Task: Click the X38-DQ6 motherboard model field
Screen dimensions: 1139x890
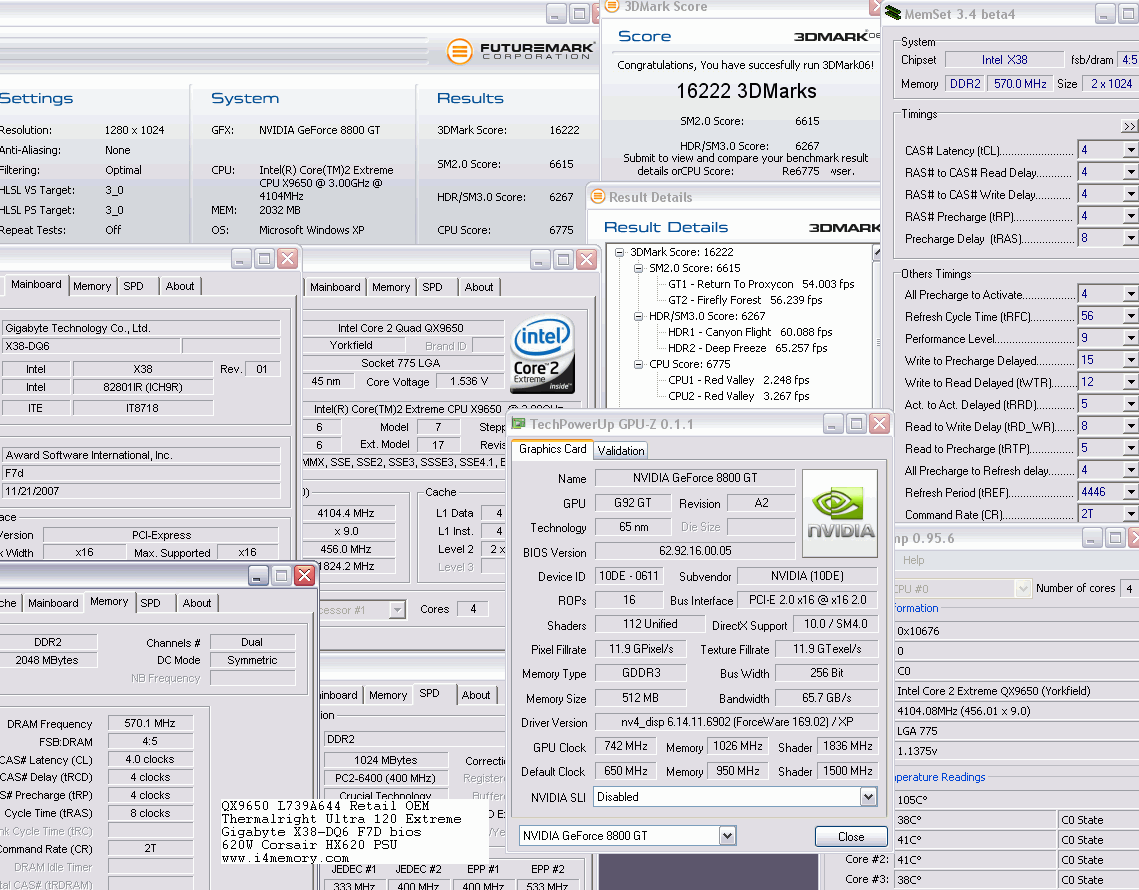Action: 91,346
